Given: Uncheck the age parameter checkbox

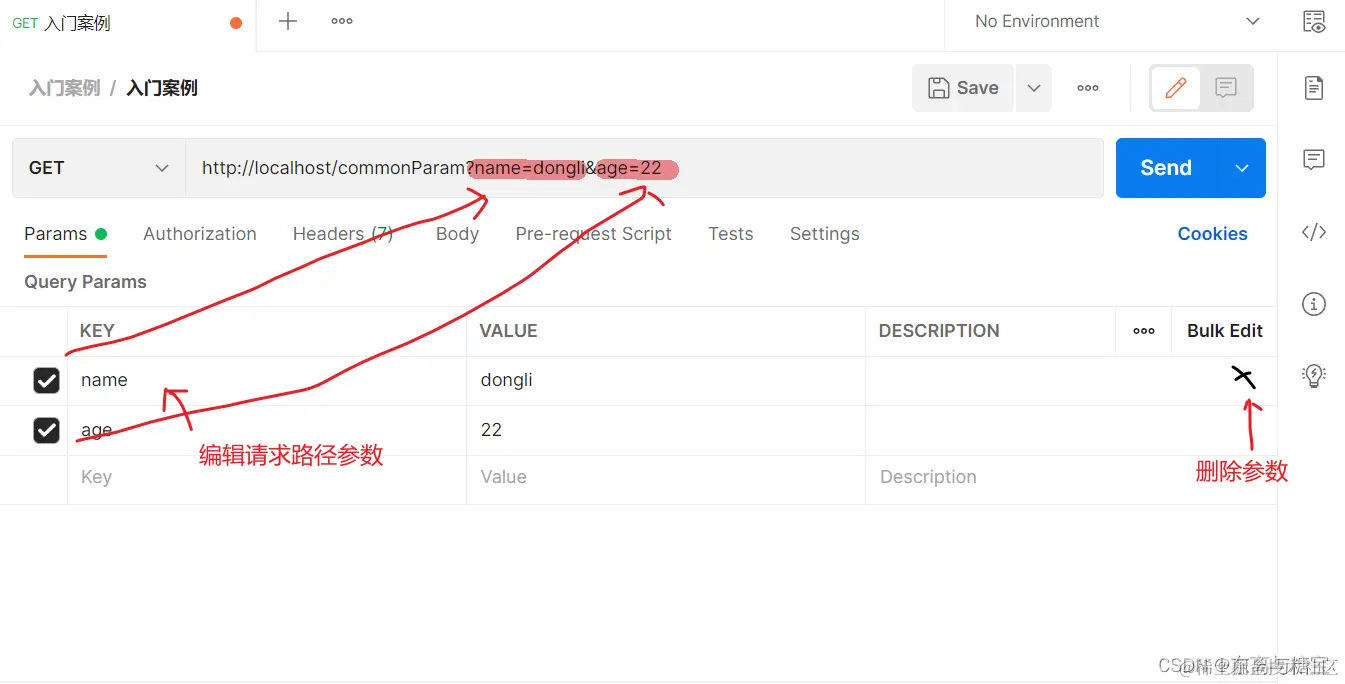Looking at the screenshot, I should click(x=46, y=430).
